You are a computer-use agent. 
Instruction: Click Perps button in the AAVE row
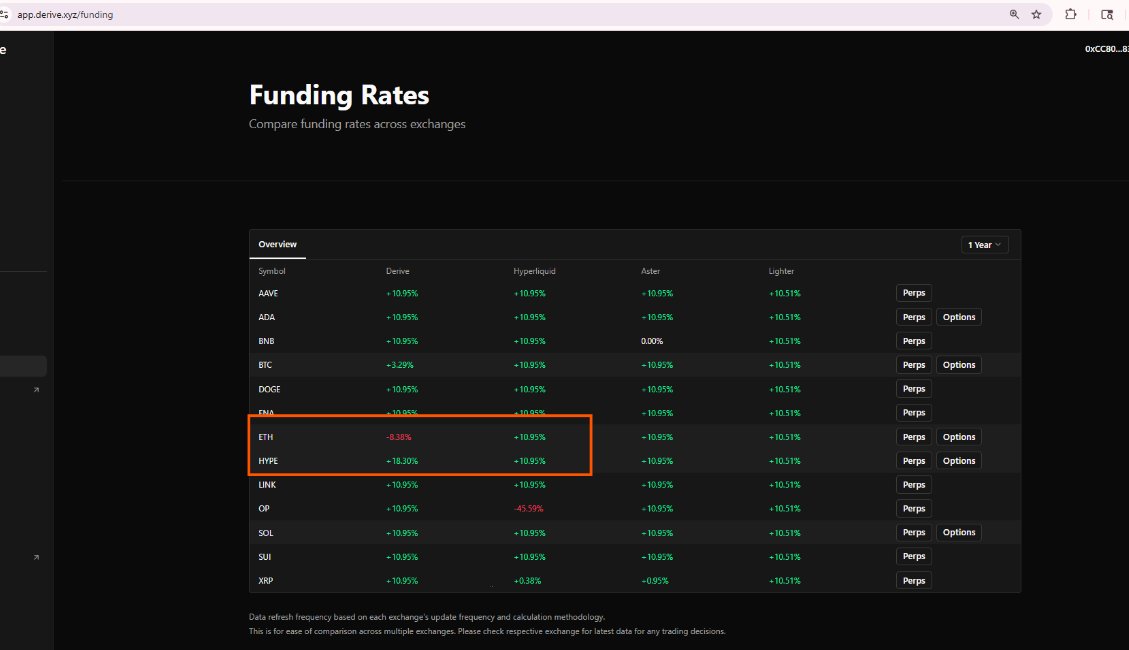[914, 293]
